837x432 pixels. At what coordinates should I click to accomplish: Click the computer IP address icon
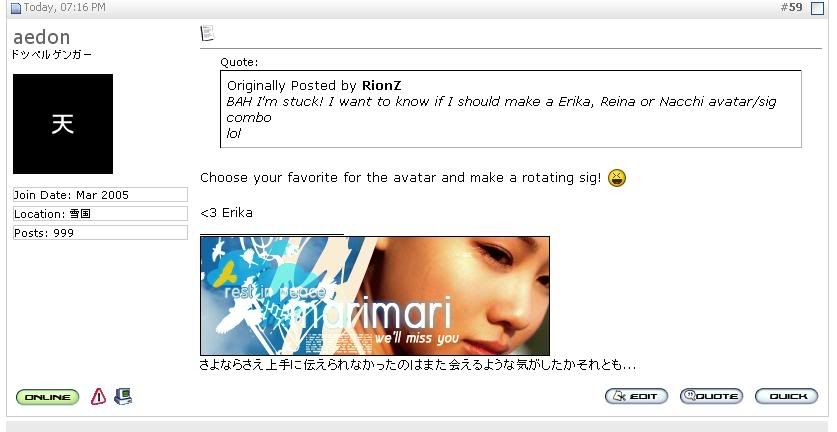pyautogui.click(x=123, y=396)
